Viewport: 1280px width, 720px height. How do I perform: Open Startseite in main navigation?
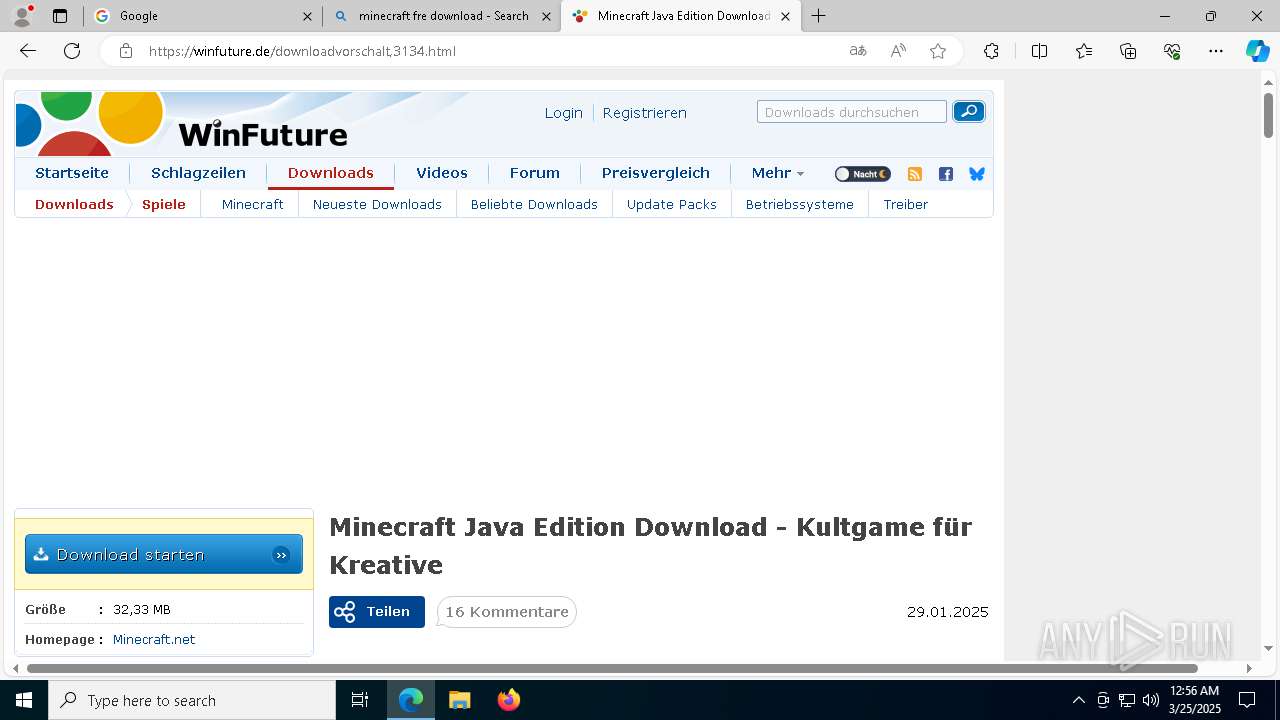(x=72, y=173)
